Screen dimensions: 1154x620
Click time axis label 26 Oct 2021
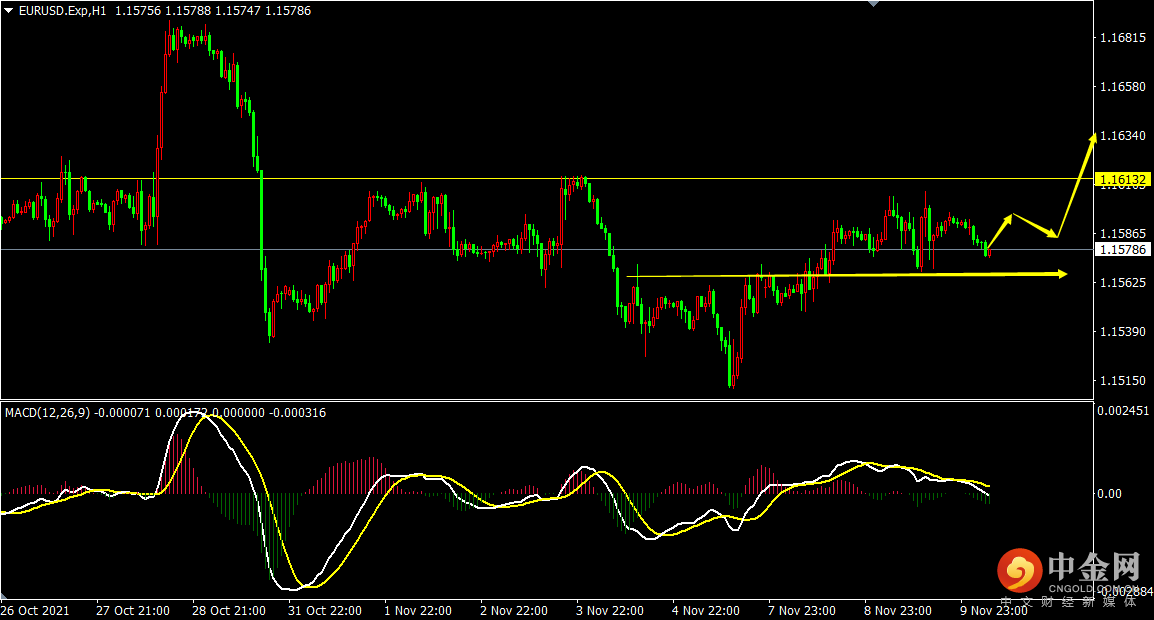tap(35, 610)
